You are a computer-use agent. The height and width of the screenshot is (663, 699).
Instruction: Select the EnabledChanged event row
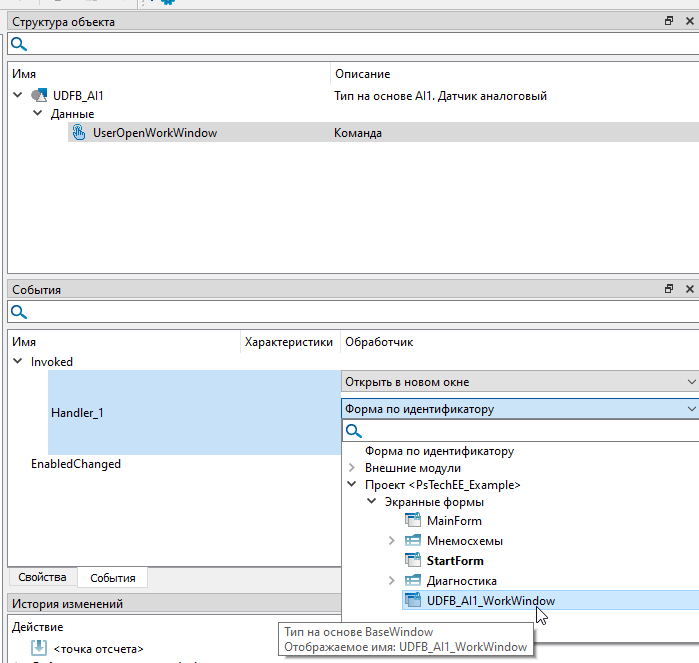[x=76, y=464]
